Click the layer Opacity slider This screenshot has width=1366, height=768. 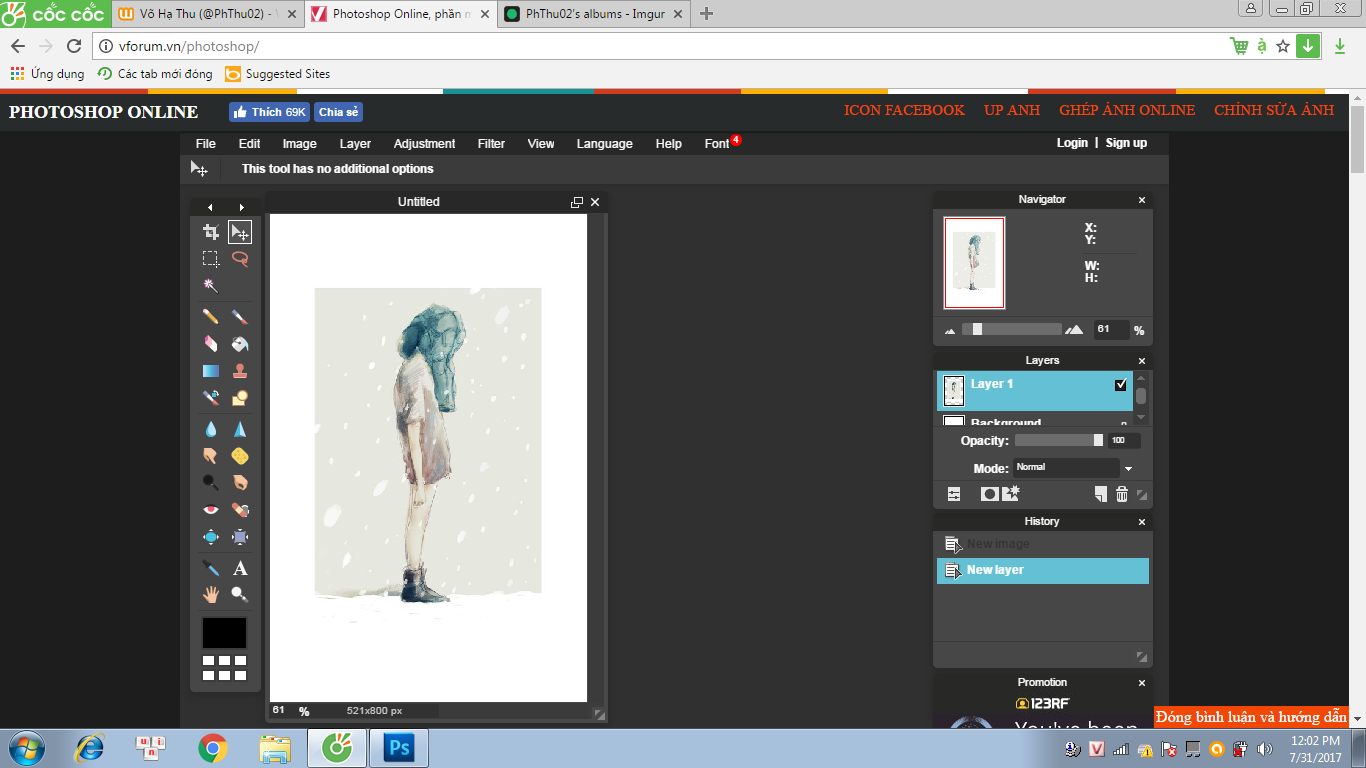1059,441
